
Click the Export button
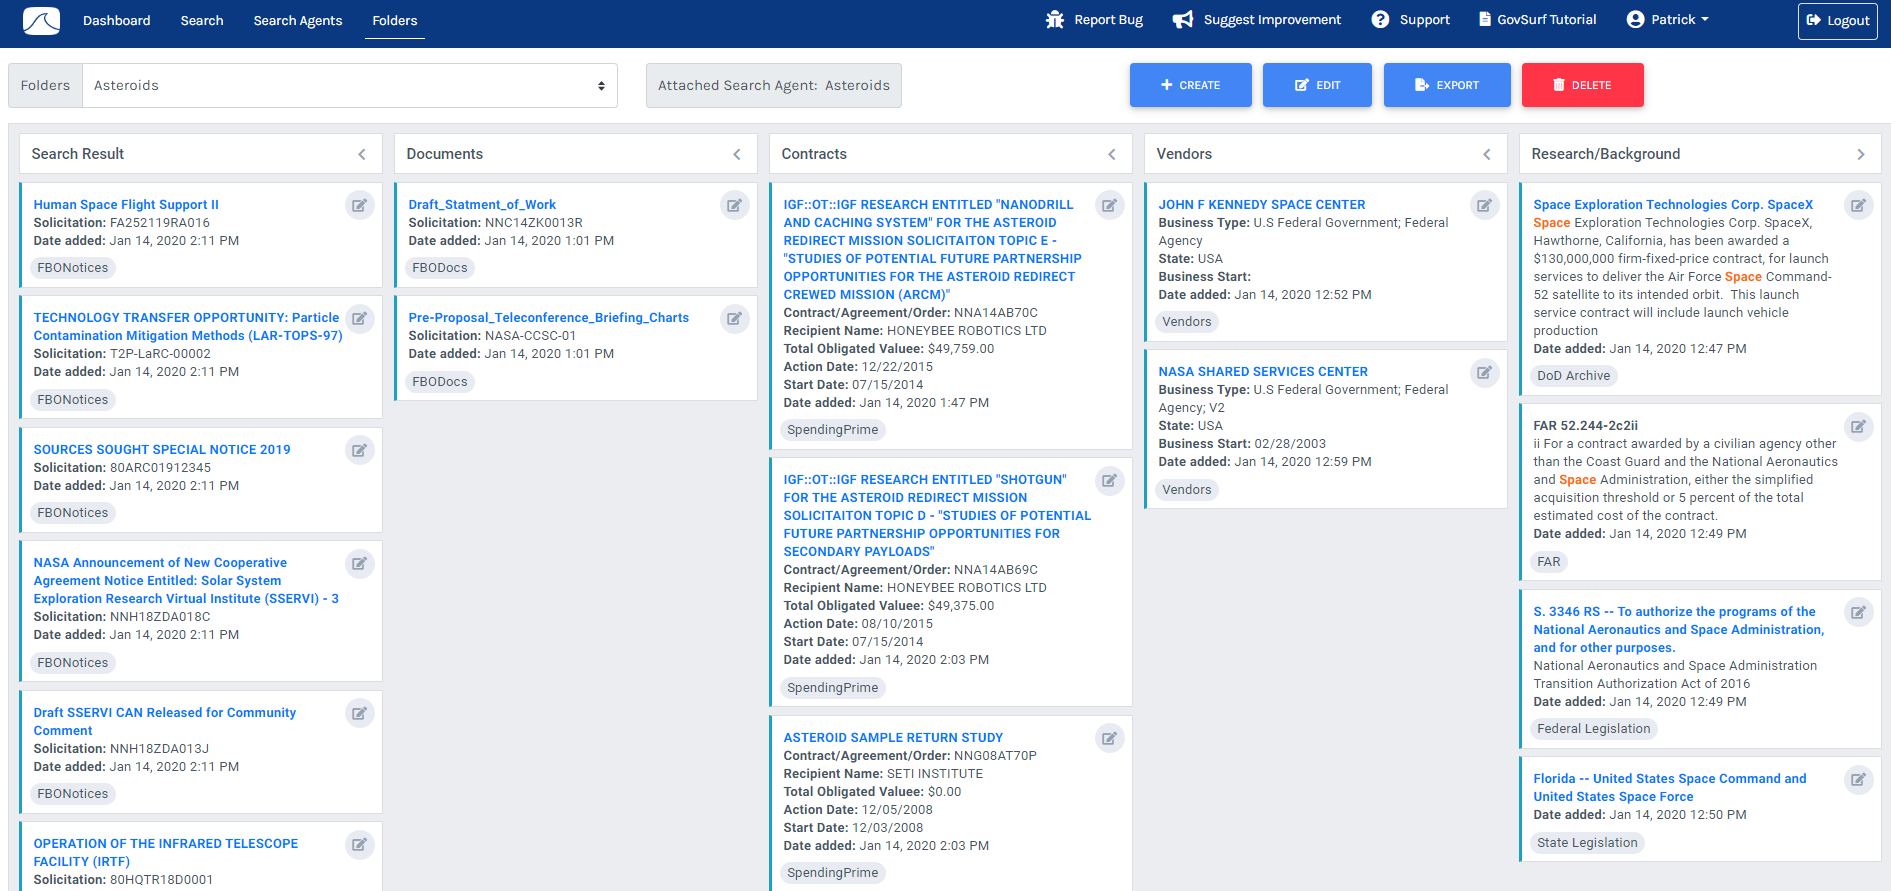pos(1447,85)
